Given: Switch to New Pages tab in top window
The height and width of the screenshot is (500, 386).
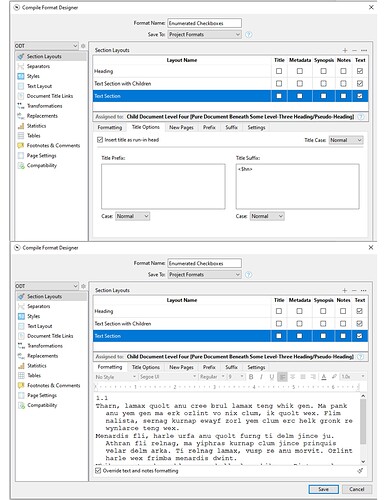Looking at the screenshot, I should point(181,128).
